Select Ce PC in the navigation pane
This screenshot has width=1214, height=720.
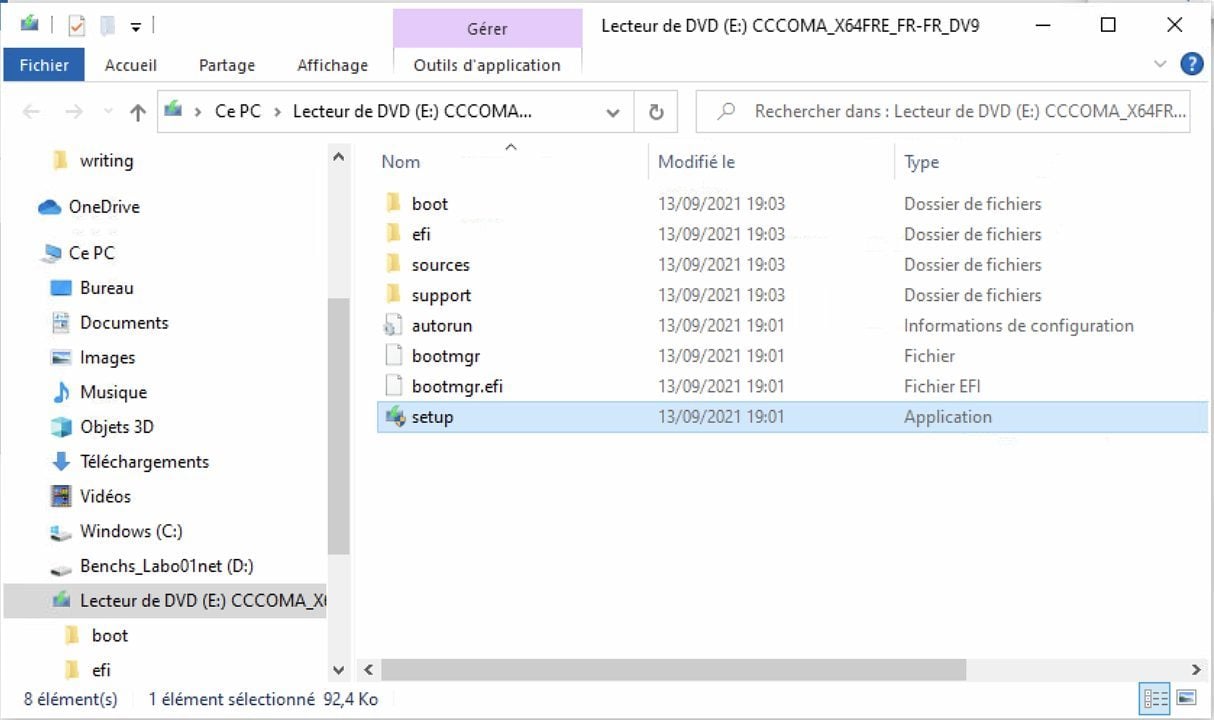(91, 253)
